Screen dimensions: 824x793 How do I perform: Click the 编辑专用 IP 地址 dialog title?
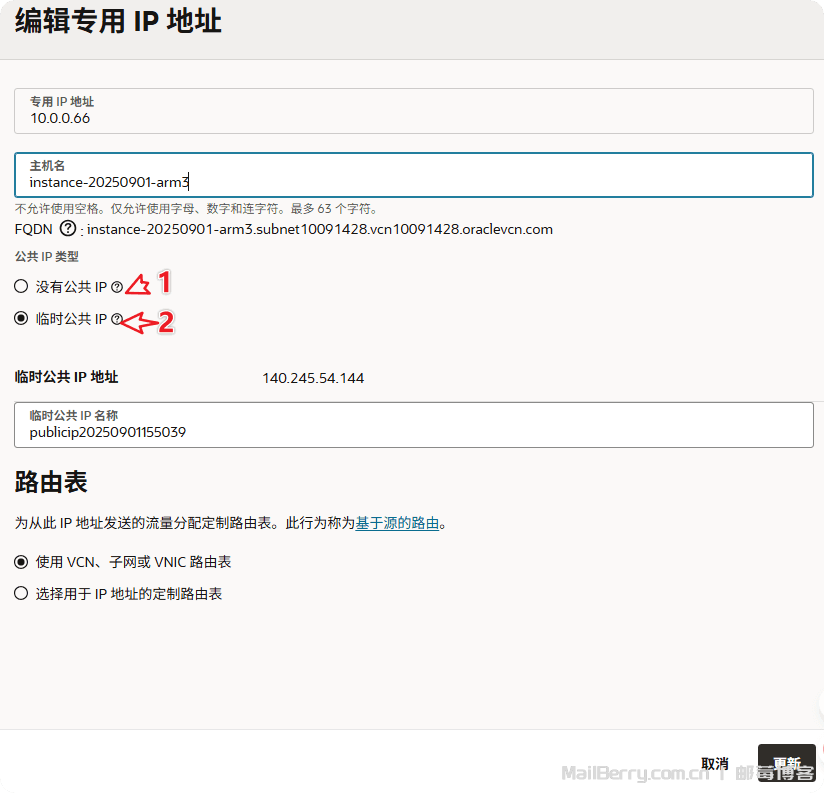pyautogui.click(x=118, y=21)
